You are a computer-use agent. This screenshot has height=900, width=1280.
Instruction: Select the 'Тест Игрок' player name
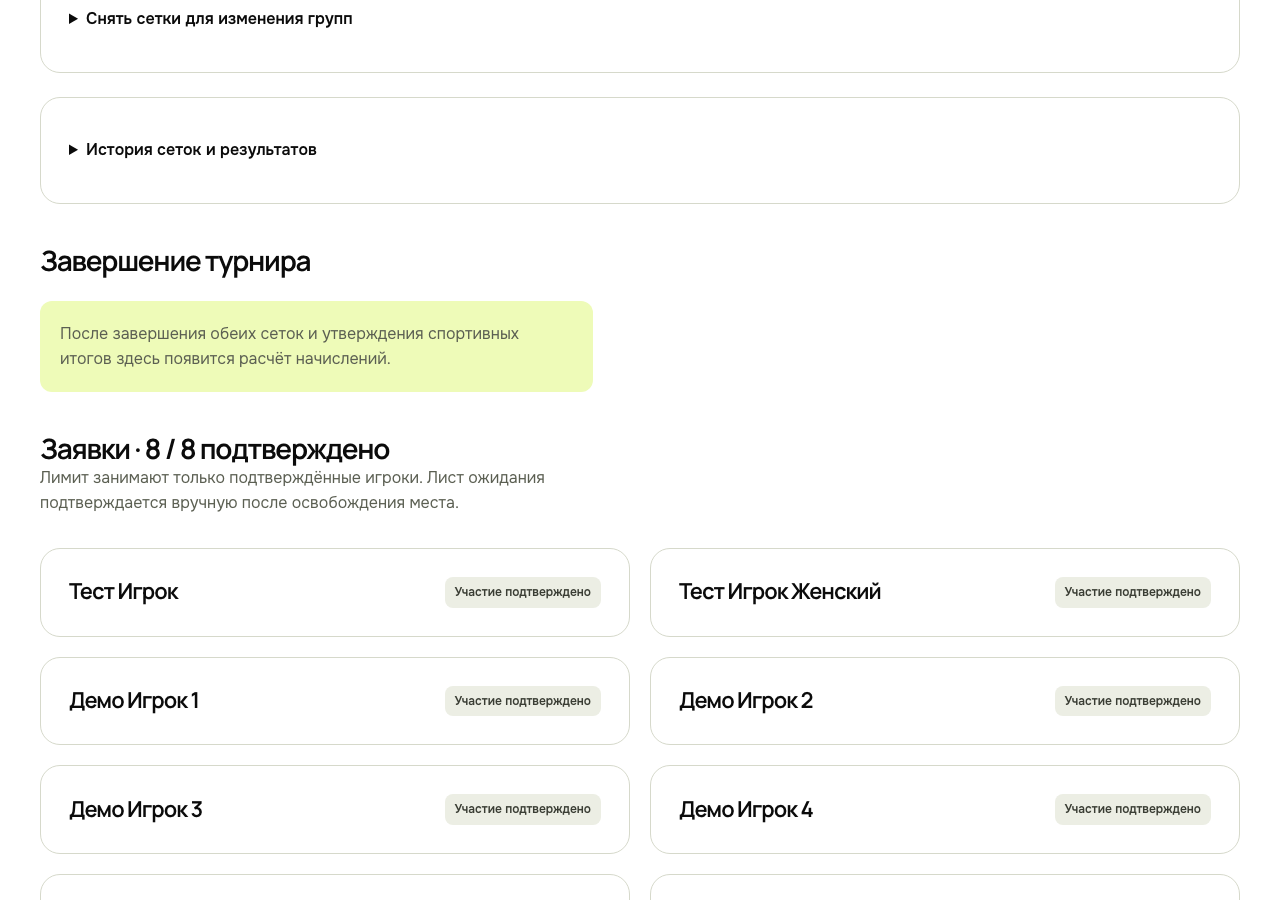click(x=124, y=592)
